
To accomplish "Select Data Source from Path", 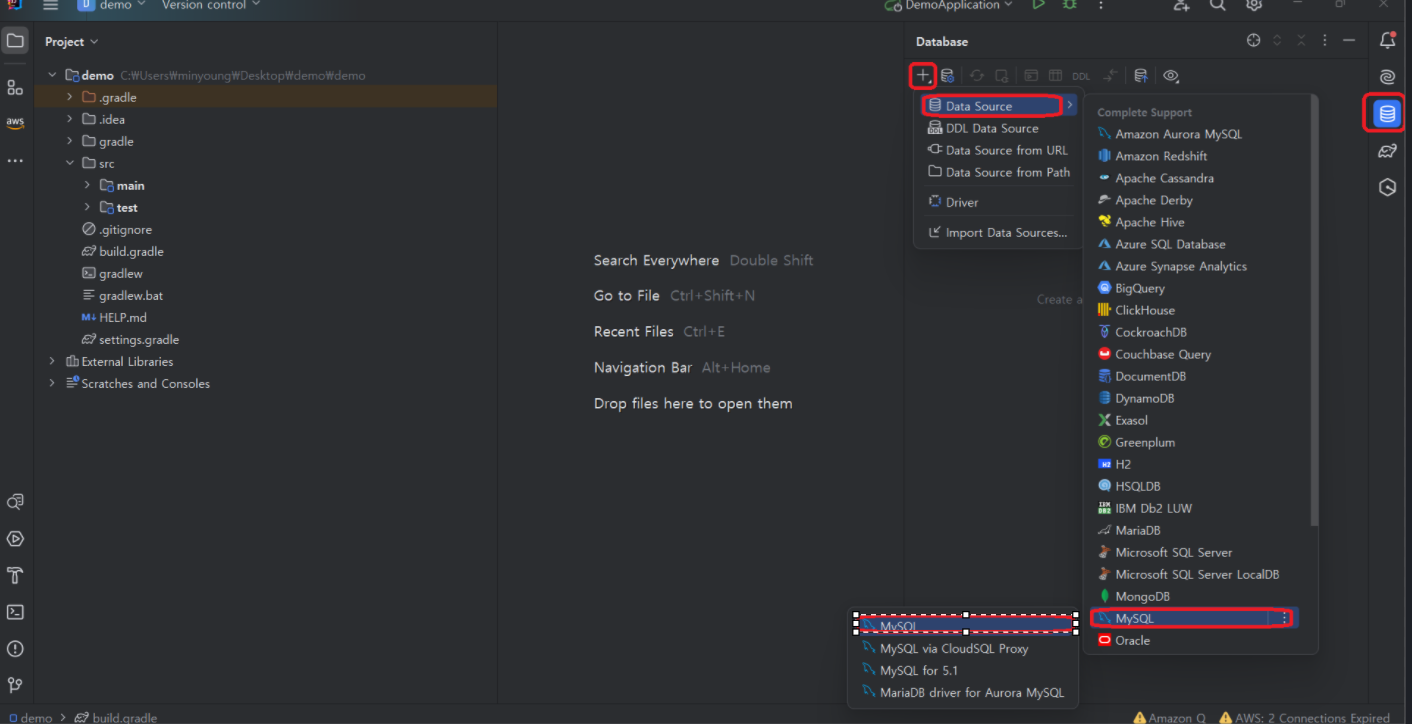I will coord(998,172).
